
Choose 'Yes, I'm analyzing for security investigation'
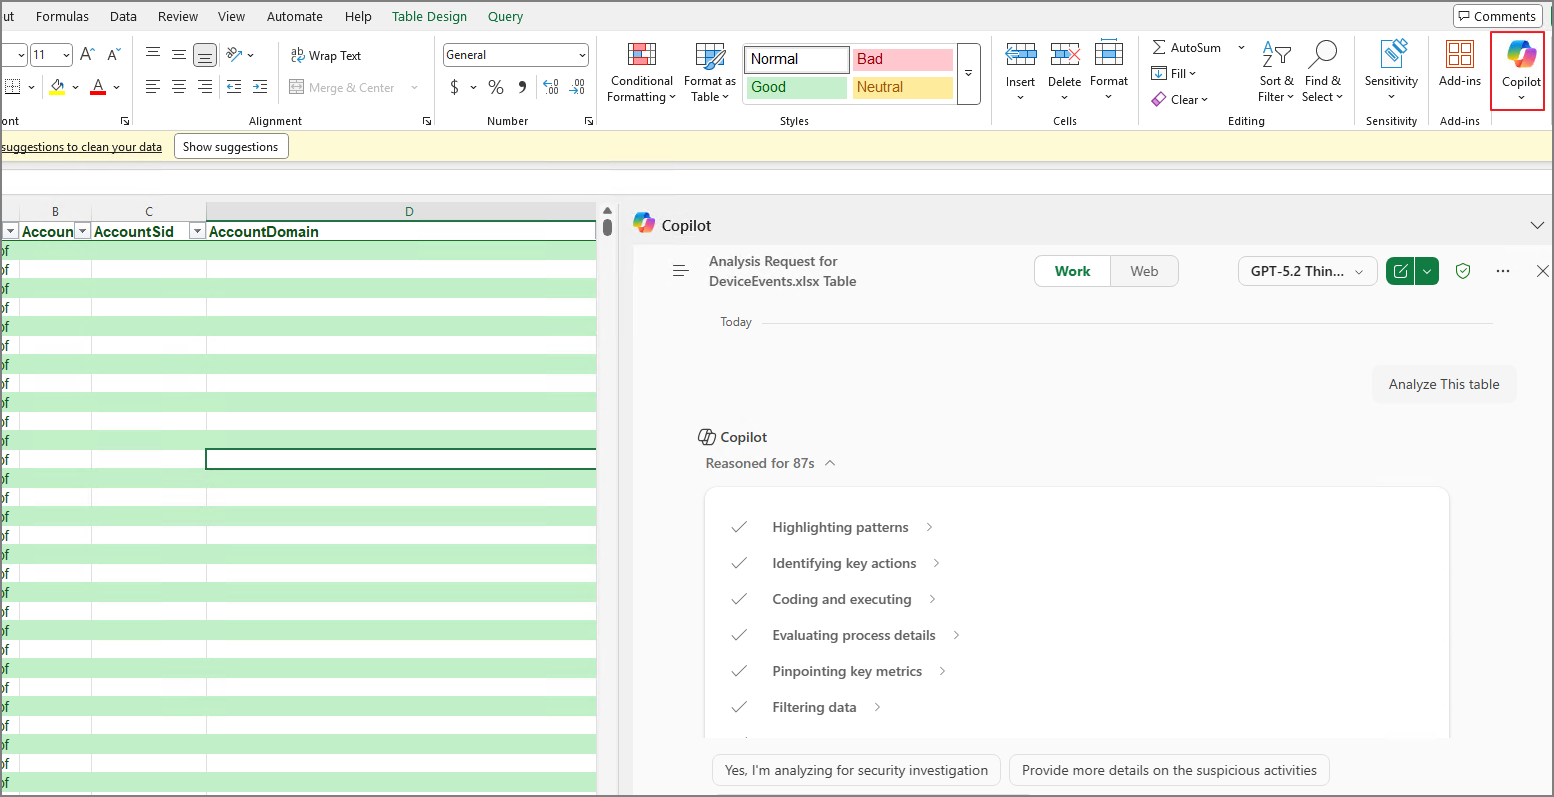(856, 770)
